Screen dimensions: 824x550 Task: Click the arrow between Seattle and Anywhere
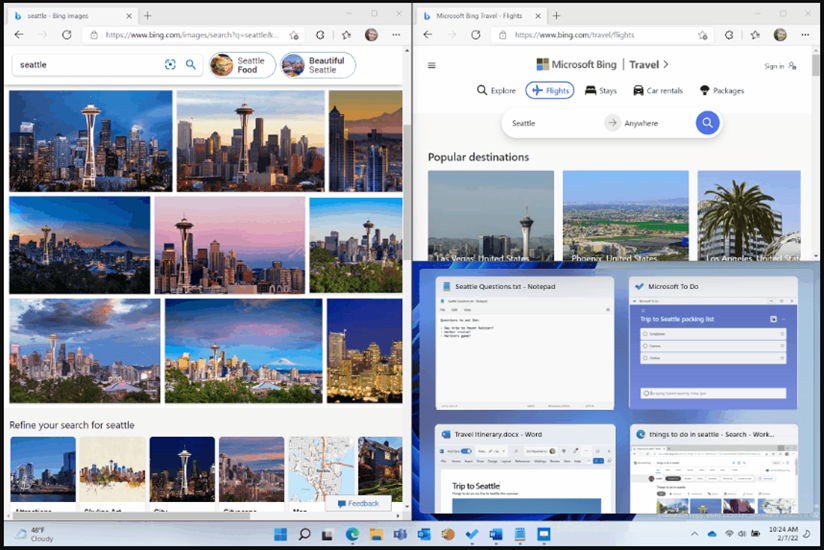point(612,123)
